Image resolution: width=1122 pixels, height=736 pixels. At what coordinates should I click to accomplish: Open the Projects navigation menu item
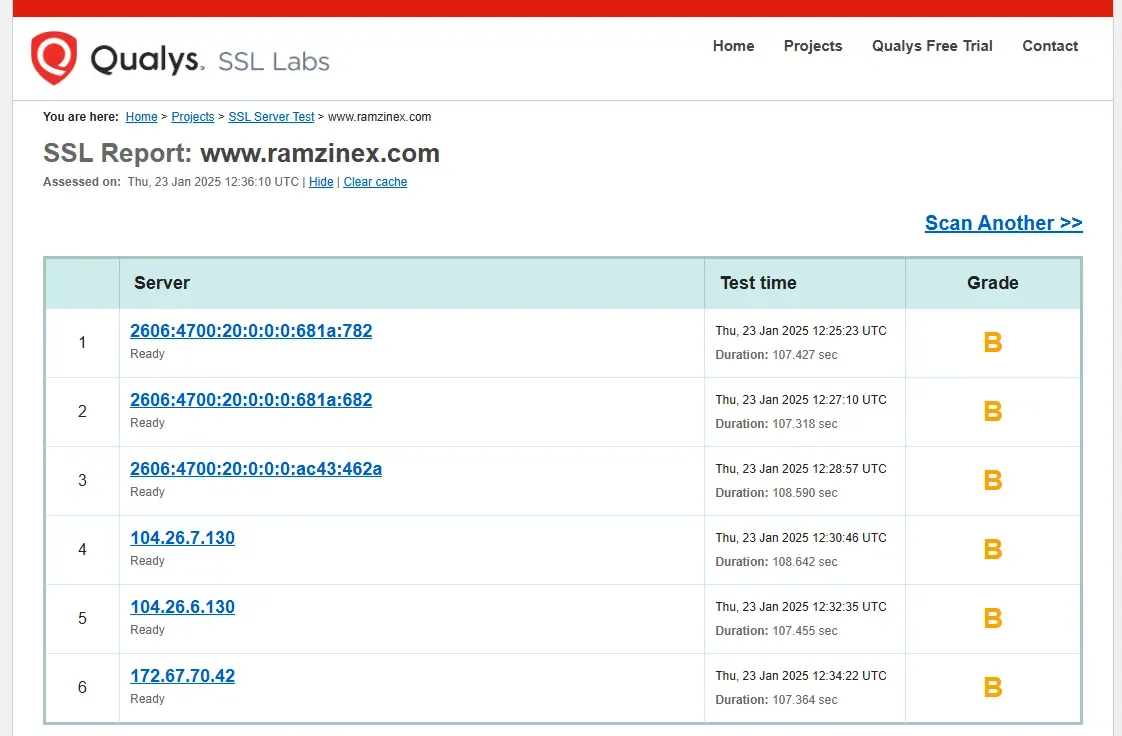(x=813, y=46)
